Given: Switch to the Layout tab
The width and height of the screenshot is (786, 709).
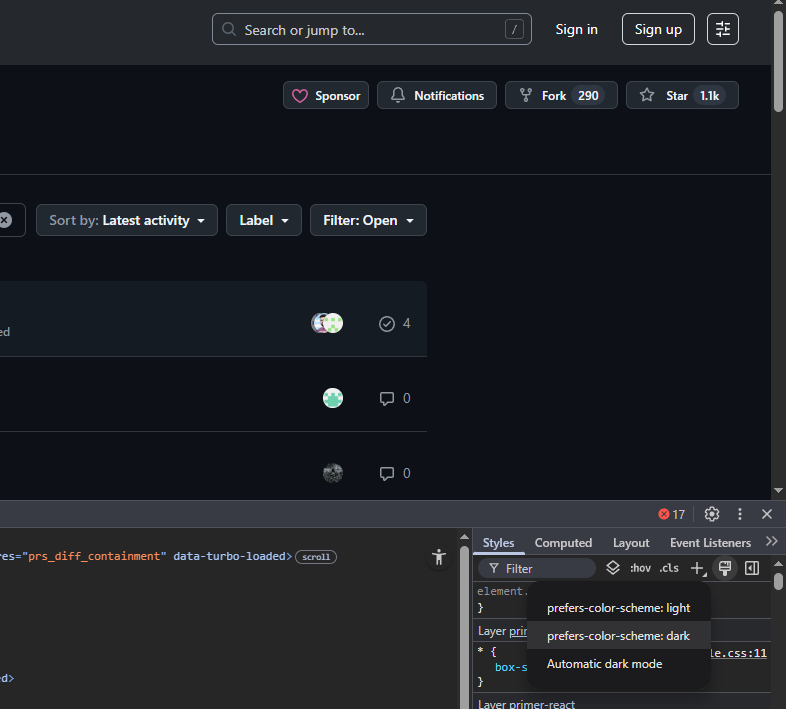Looking at the screenshot, I should [x=631, y=543].
